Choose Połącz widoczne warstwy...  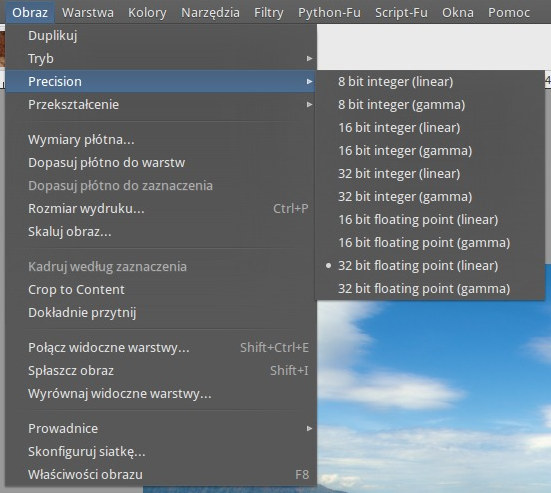pos(161,348)
